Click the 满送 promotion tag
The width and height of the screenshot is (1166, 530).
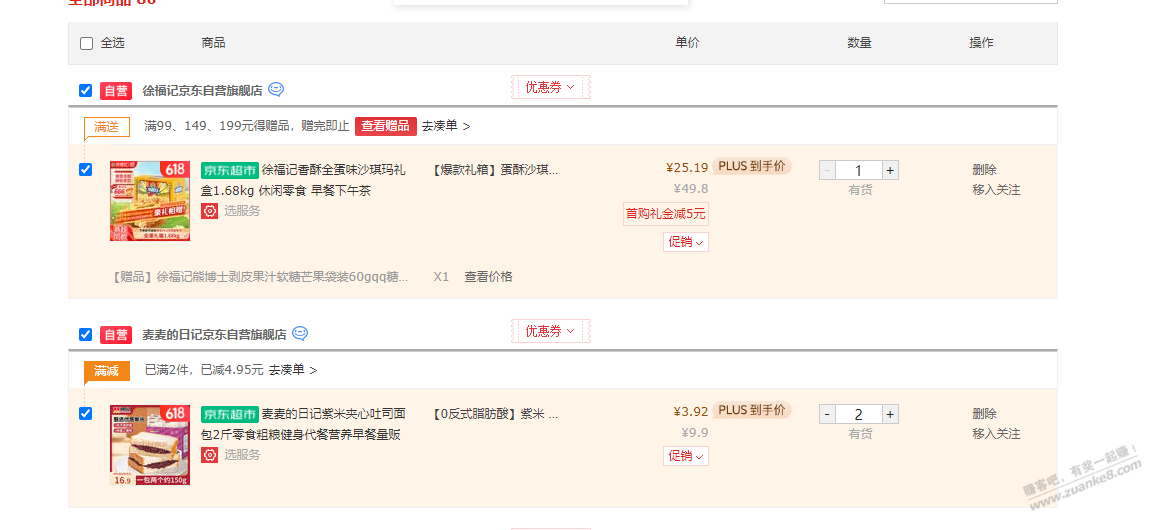pyautogui.click(x=107, y=127)
